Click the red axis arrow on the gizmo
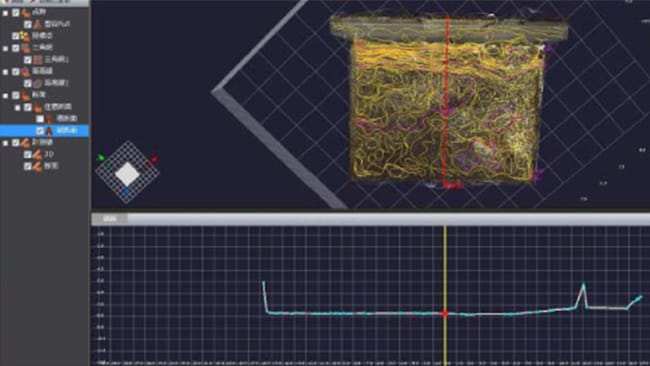Screen dimensions: 650x366 [154, 159]
